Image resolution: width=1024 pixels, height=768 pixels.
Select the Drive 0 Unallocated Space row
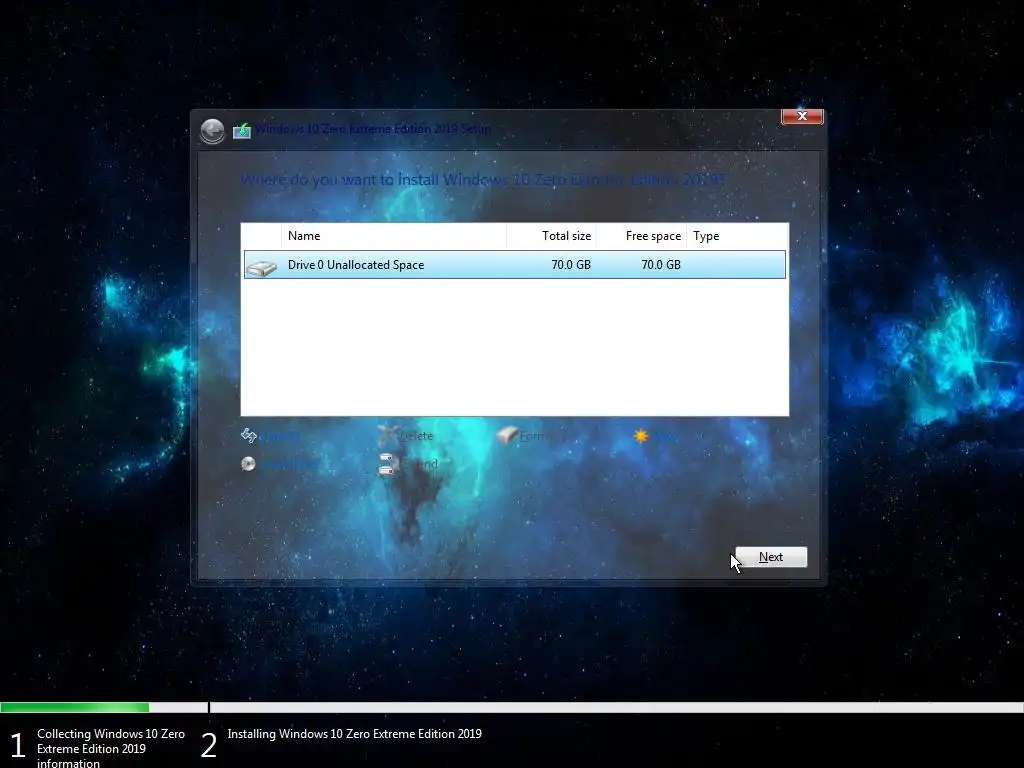pos(515,264)
